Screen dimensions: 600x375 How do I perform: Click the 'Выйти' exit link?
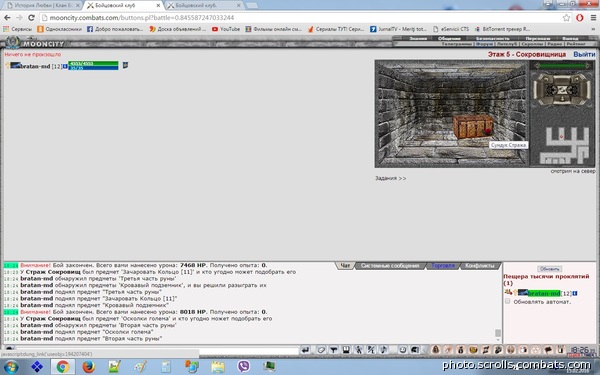pos(584,54)
